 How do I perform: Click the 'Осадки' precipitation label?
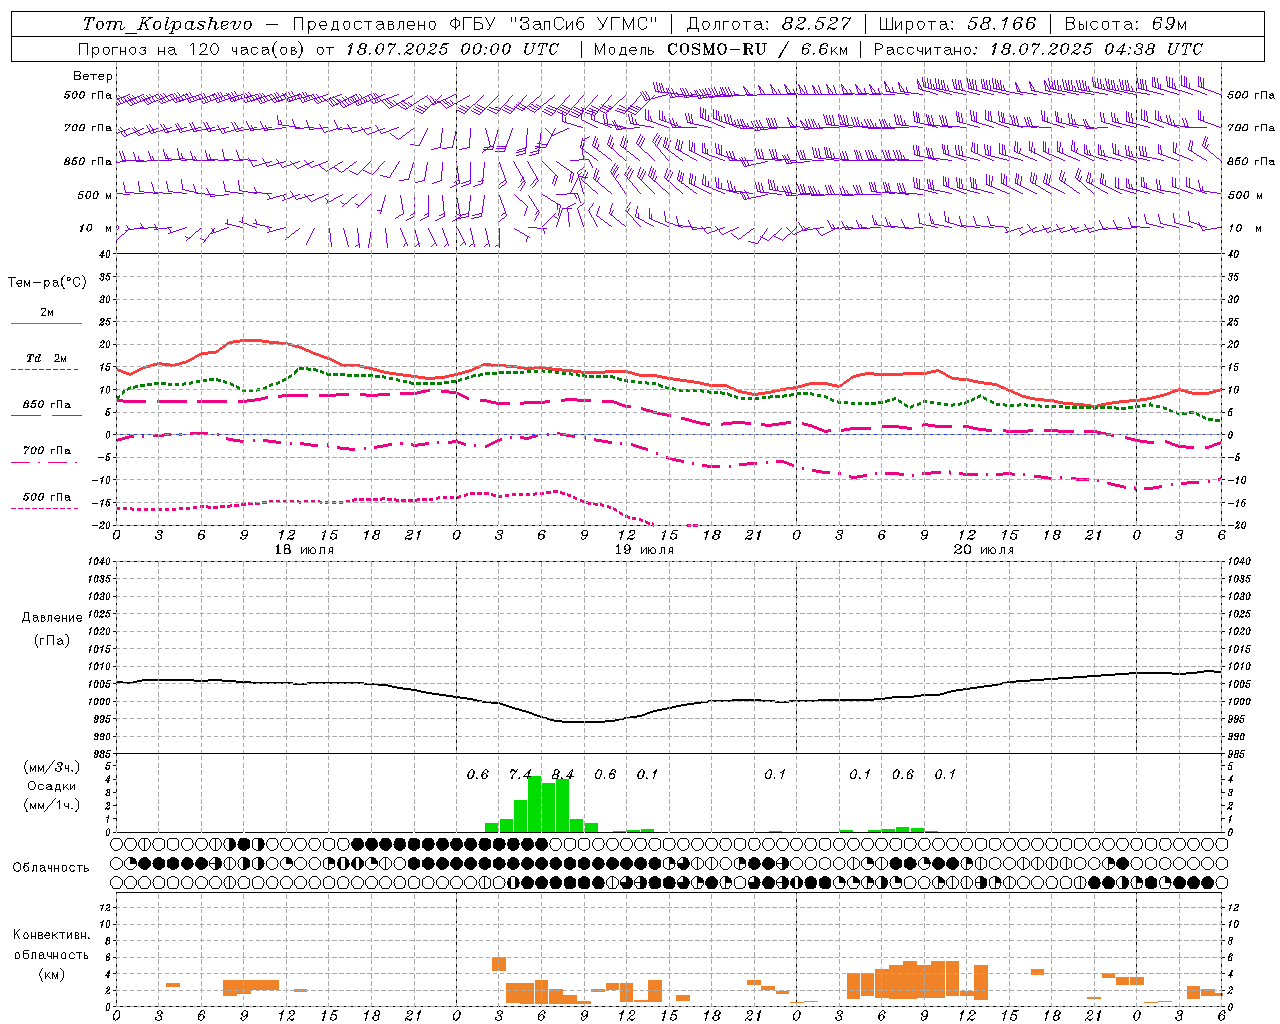[51, 786]
